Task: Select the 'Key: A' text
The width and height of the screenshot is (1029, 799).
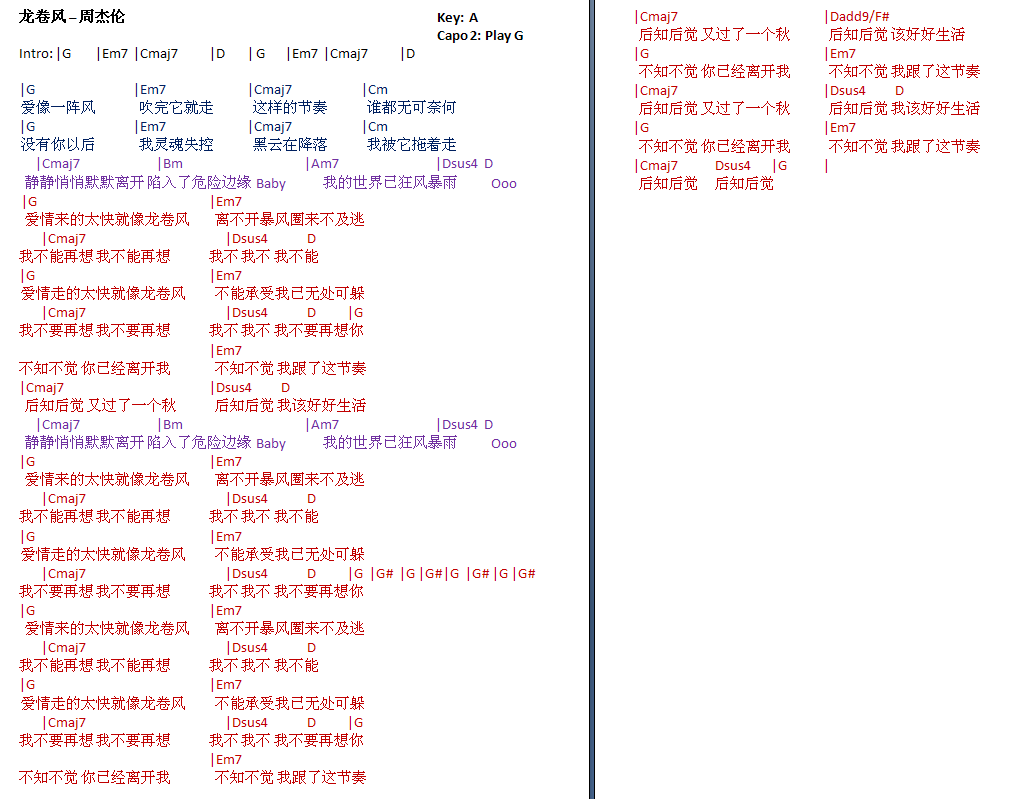Action: (457, 18)
